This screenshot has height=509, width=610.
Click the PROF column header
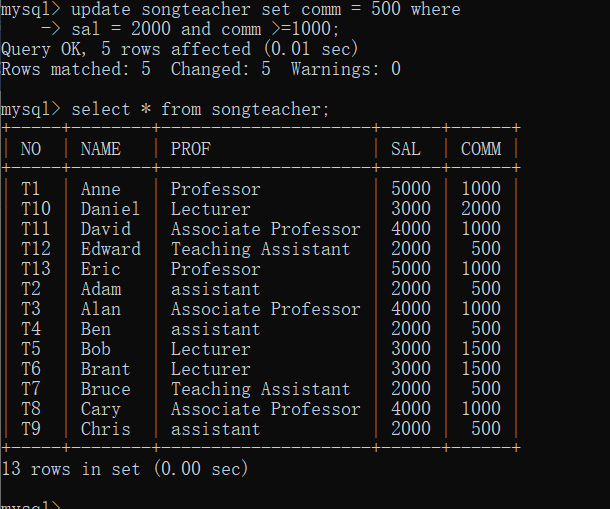coord(190,149)
